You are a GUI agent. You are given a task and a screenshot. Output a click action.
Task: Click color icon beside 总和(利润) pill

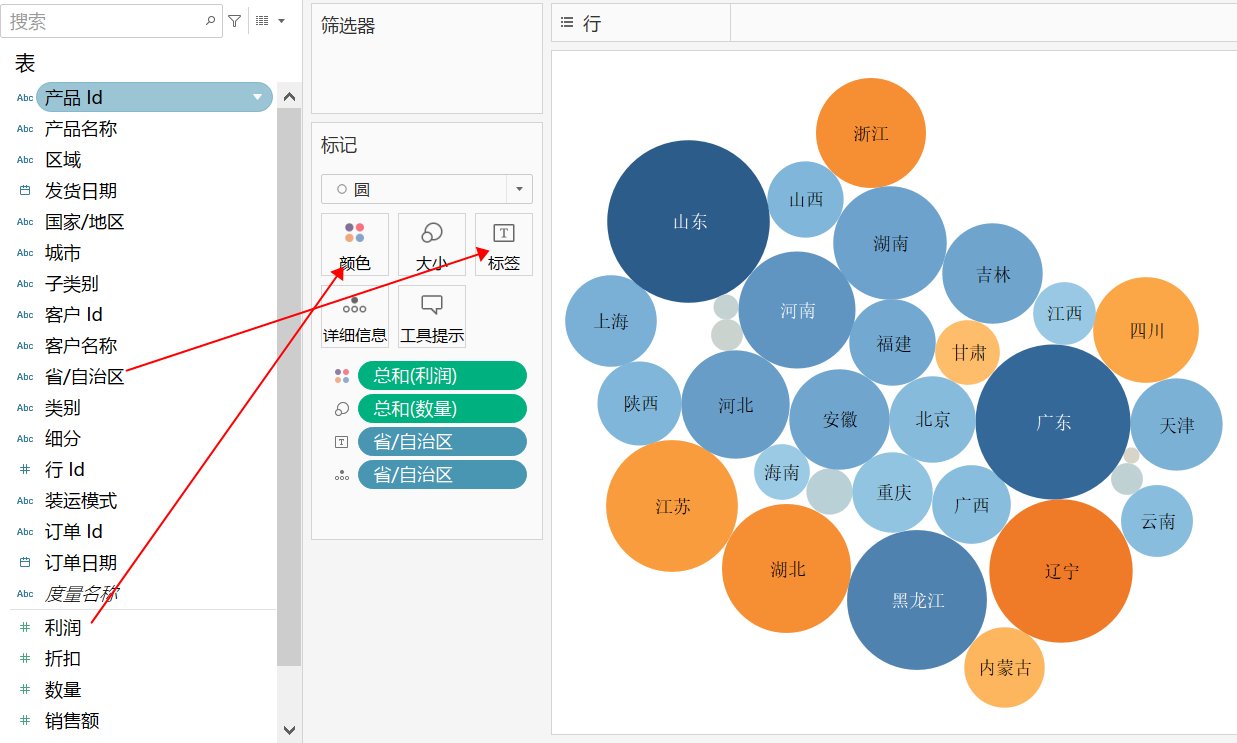[x=342, y=376]
